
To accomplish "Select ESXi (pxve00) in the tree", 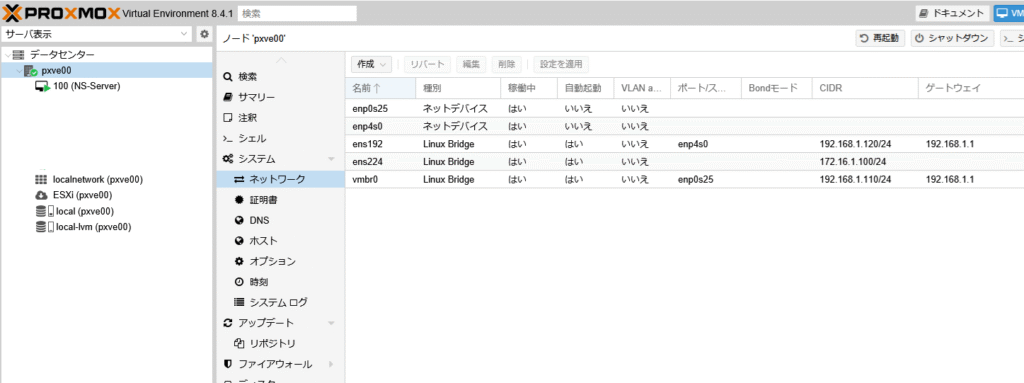I will [83, 195].
